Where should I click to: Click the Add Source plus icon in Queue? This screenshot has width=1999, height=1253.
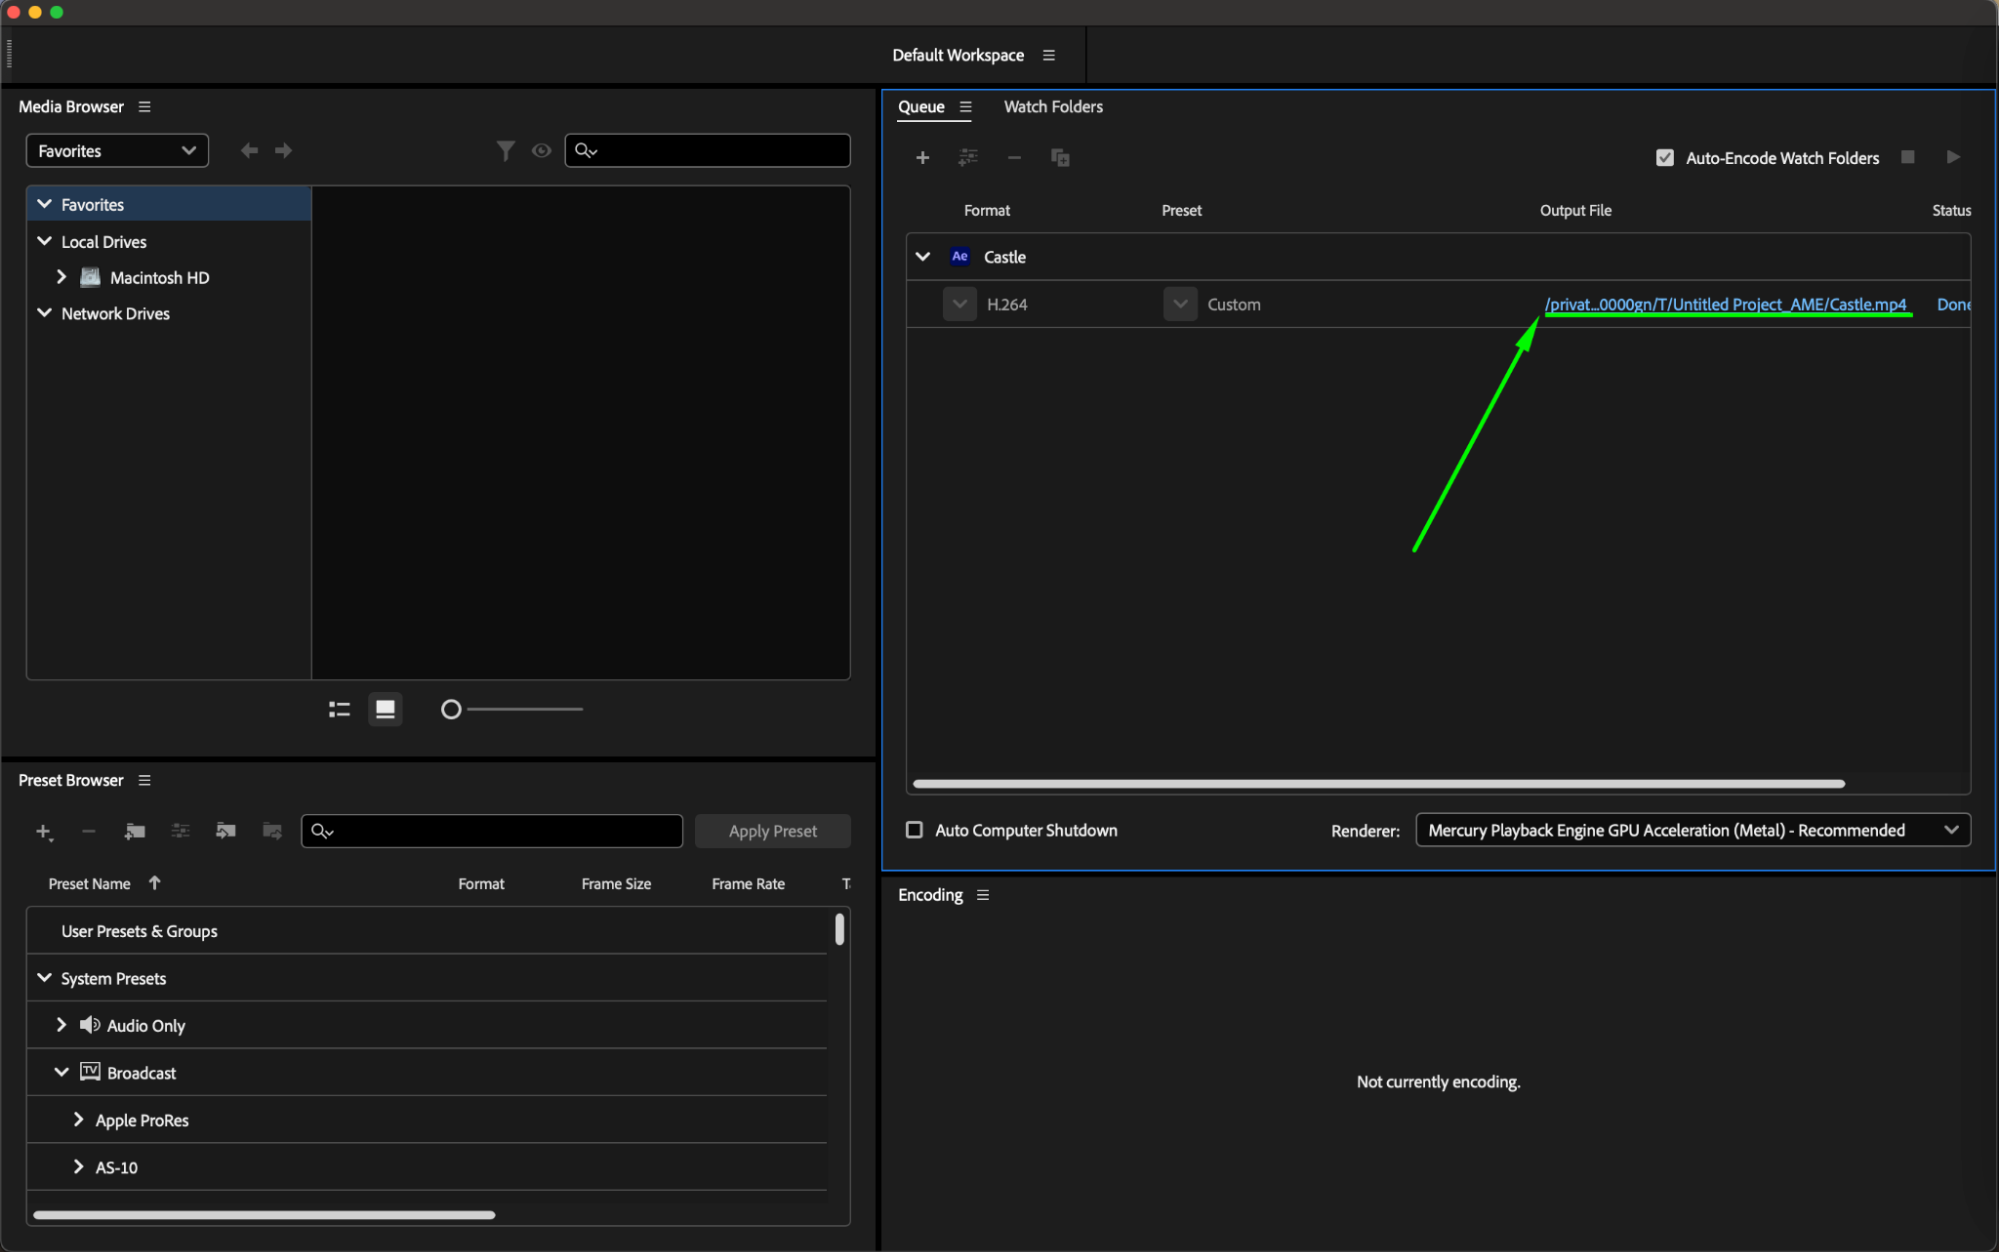[922, 158]
